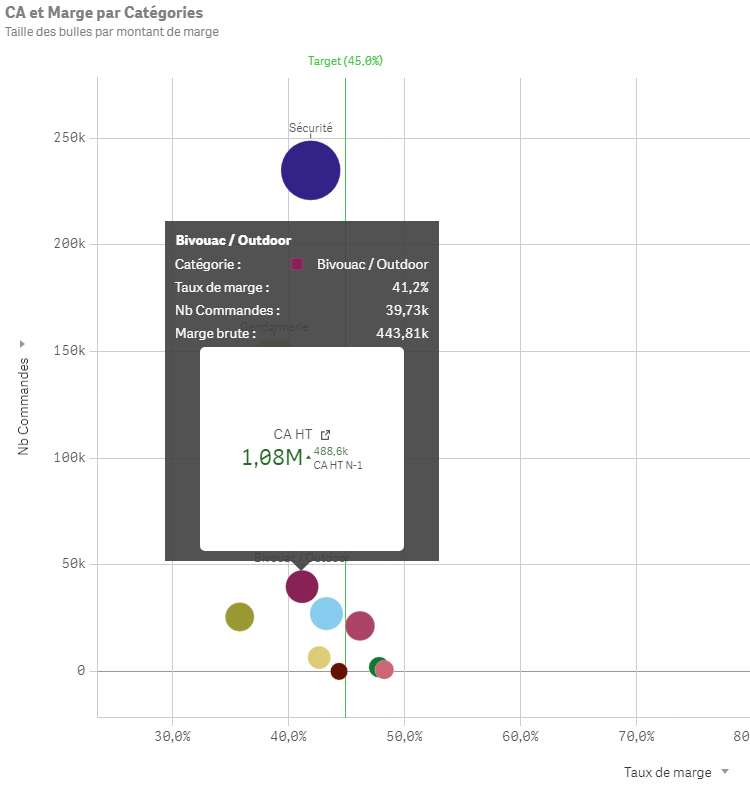Click the Bivouac / Outdoor tooltip title
The width and height of the screenshot is (750, 787).
coord(233,240)
